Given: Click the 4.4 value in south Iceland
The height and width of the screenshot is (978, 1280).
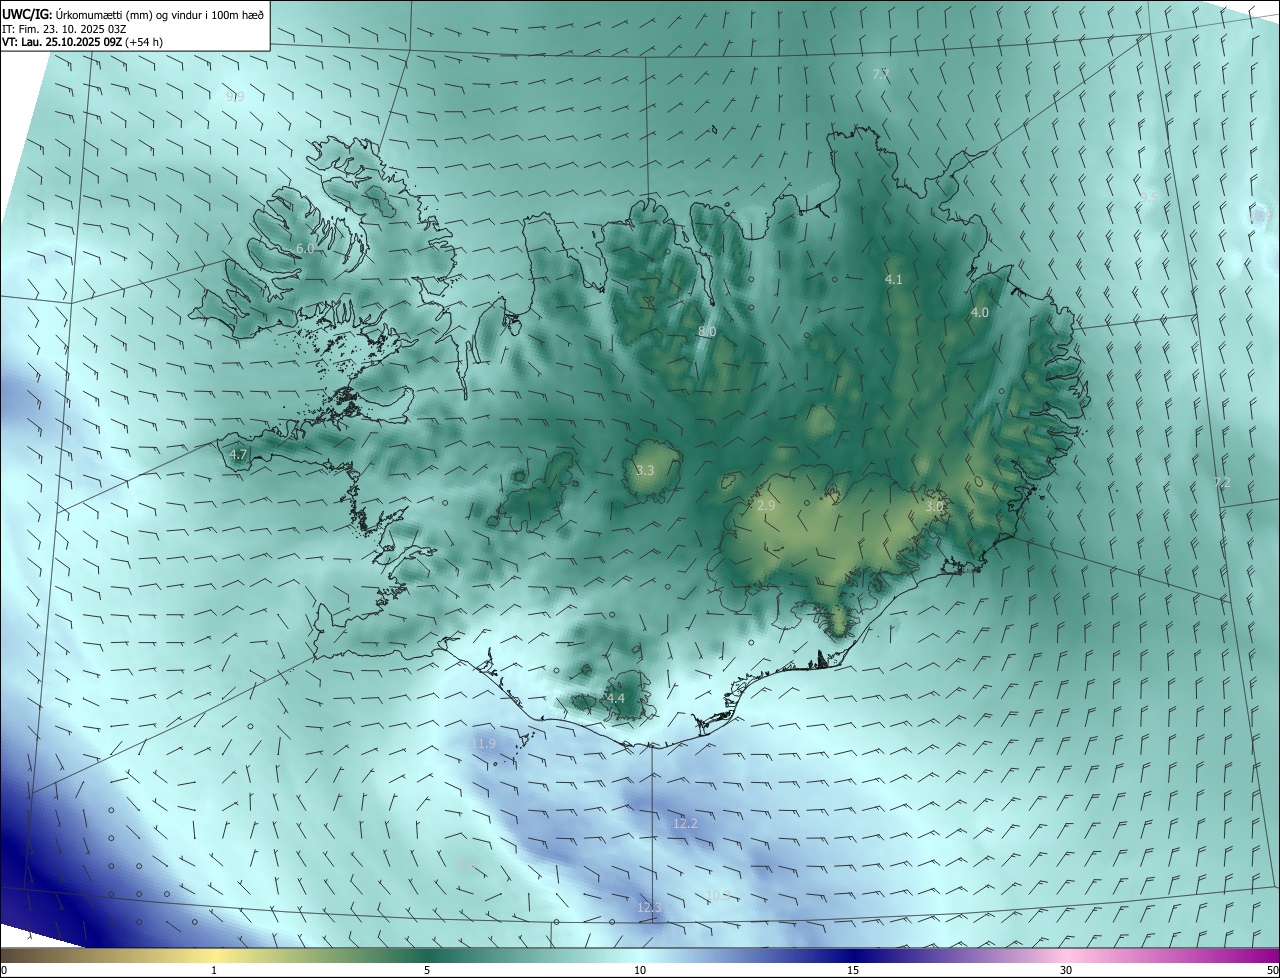Looking at the screenshot, I should pos(615,698).
